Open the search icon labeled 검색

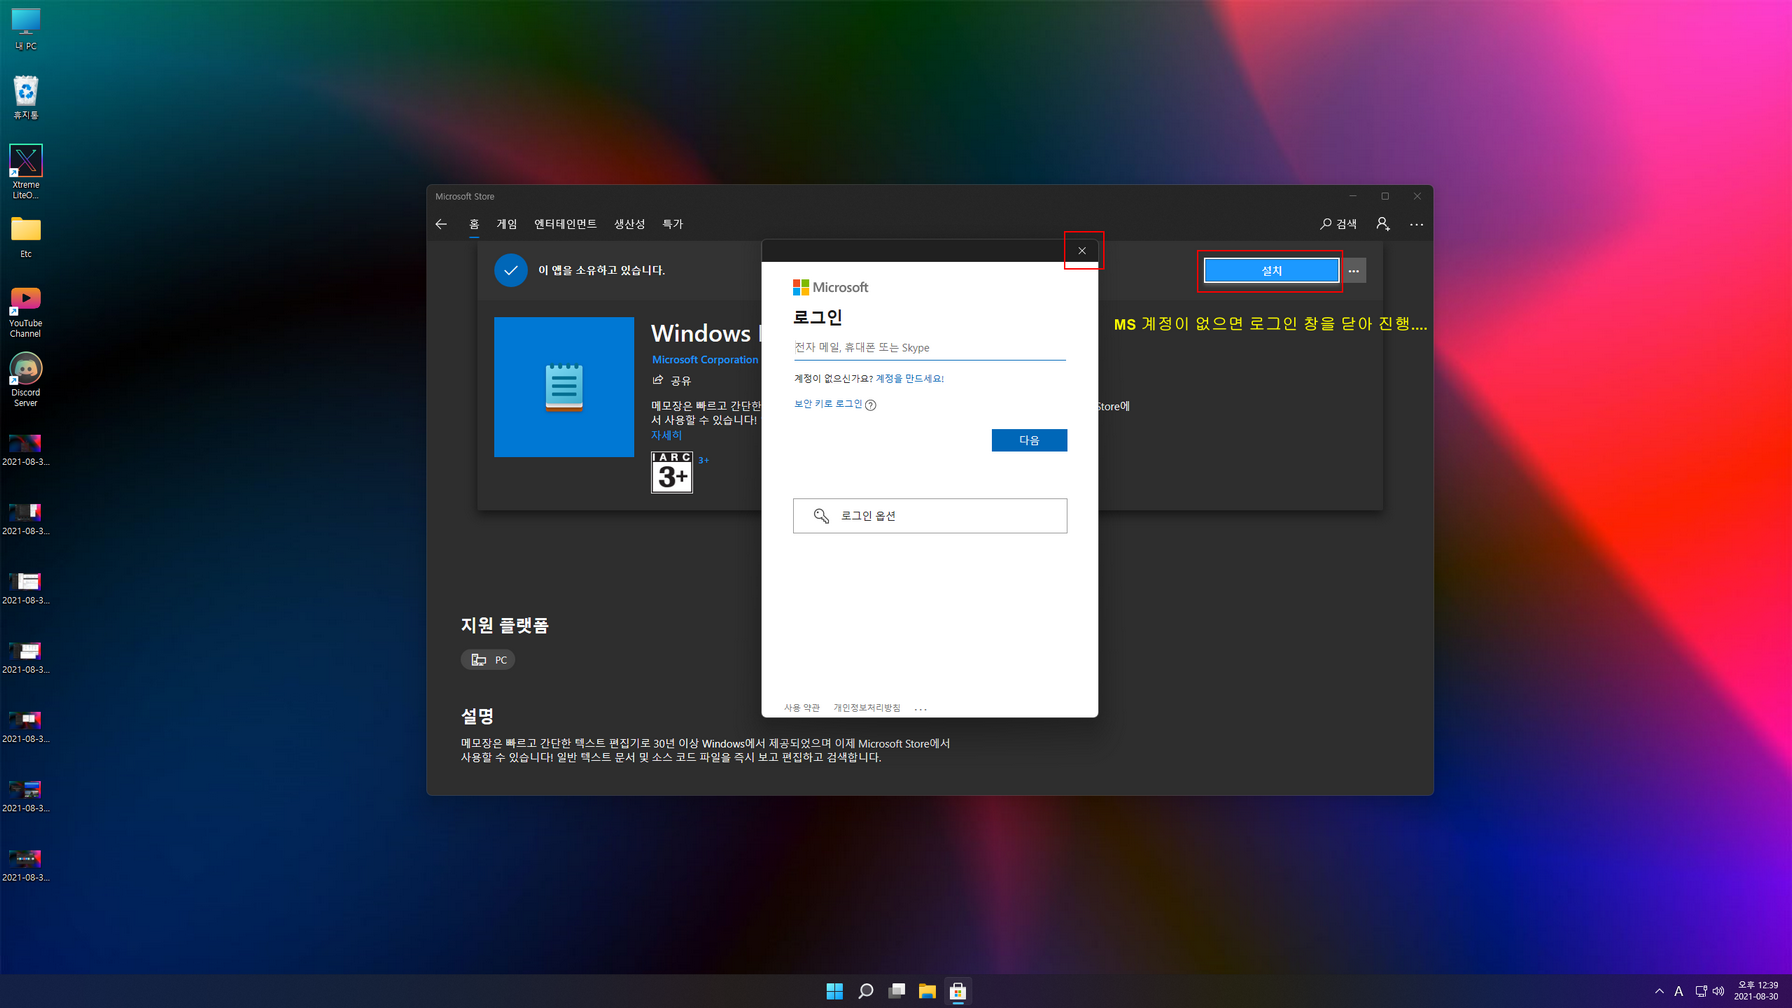pyautogui.click(x=1338, y=224)
